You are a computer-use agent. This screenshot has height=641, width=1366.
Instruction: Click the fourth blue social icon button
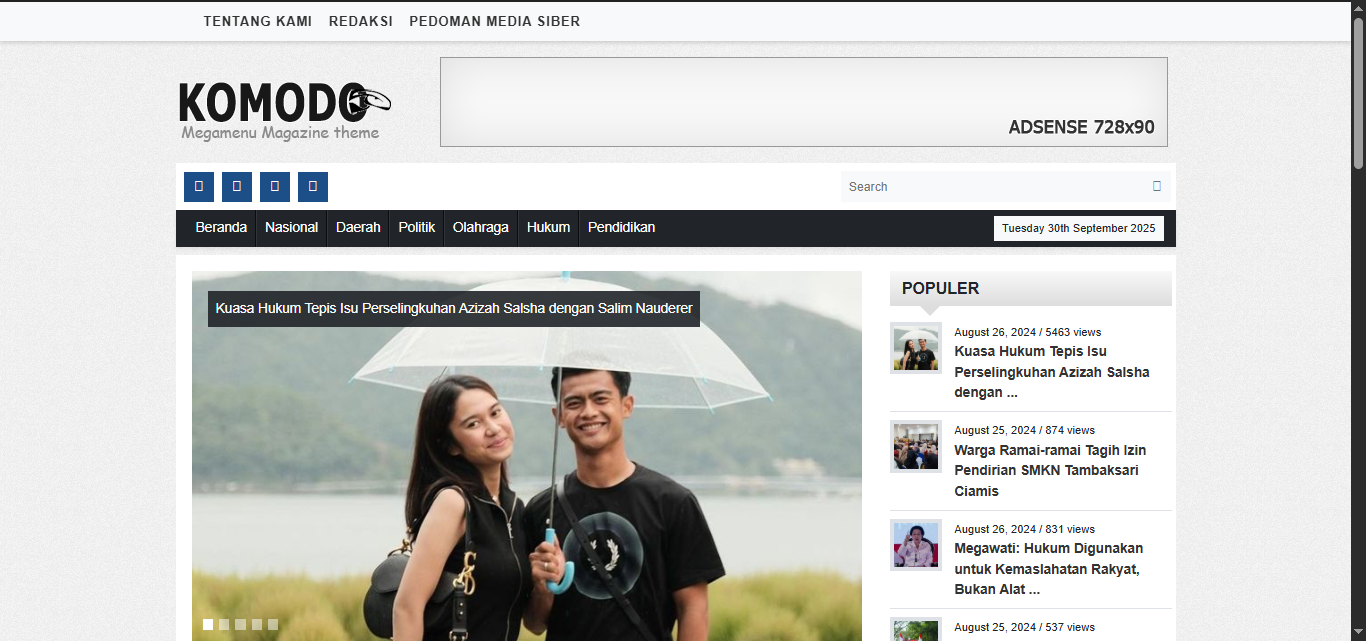[313, 187]
